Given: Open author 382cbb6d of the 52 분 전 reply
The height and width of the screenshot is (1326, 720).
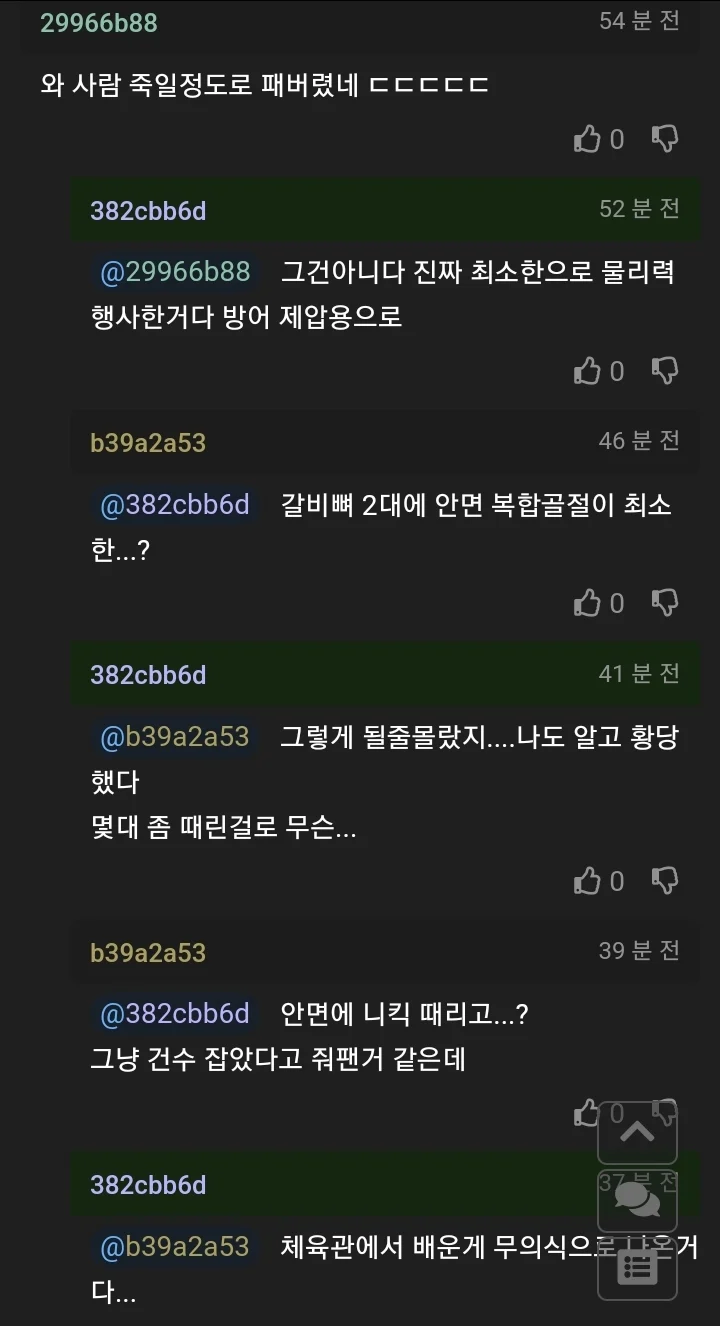Looking at the screenshot, I should point(148,211).
